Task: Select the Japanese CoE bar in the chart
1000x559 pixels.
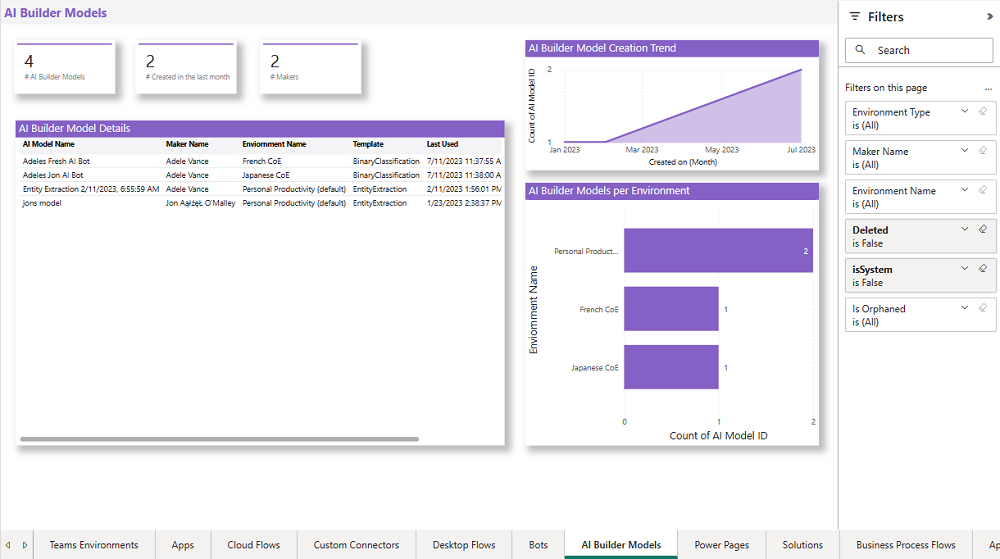Action: tap(671, 367)
